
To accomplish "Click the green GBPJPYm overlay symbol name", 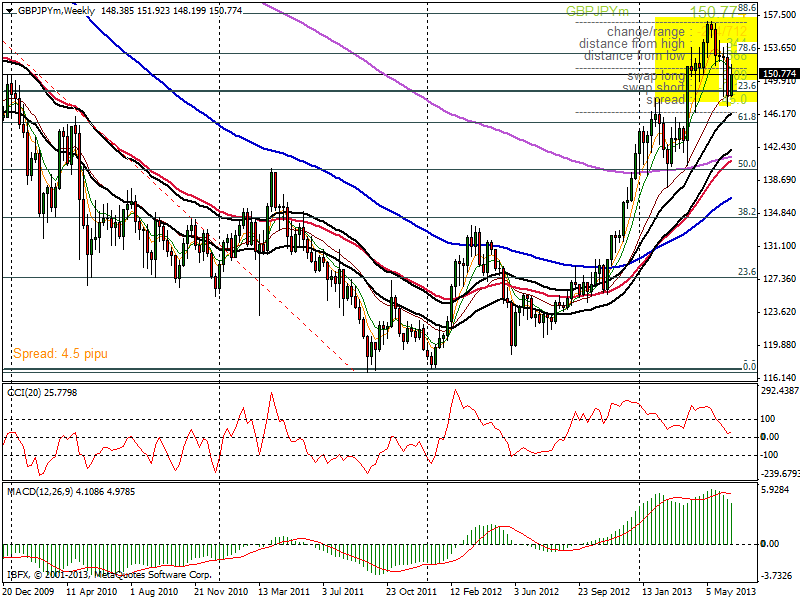I will (x=597, y=12).
